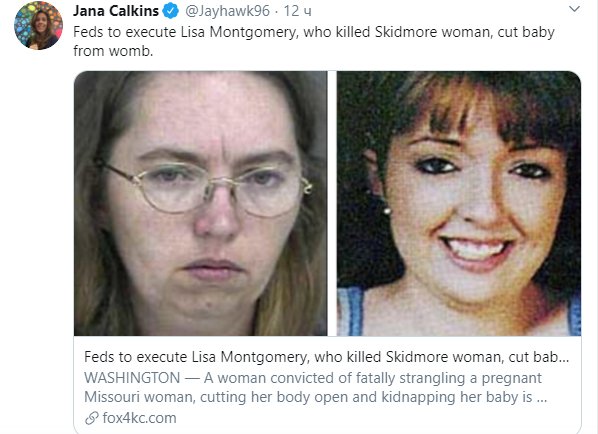Click the chain link icon beside fox4kc.com

point(92,418)
